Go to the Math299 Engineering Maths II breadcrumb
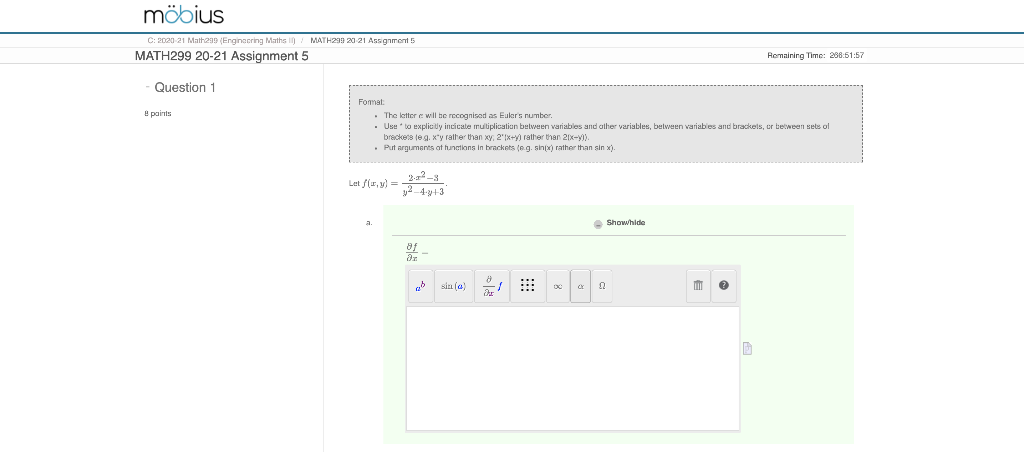Screen dimensions: 1024x452 point(222,40)
